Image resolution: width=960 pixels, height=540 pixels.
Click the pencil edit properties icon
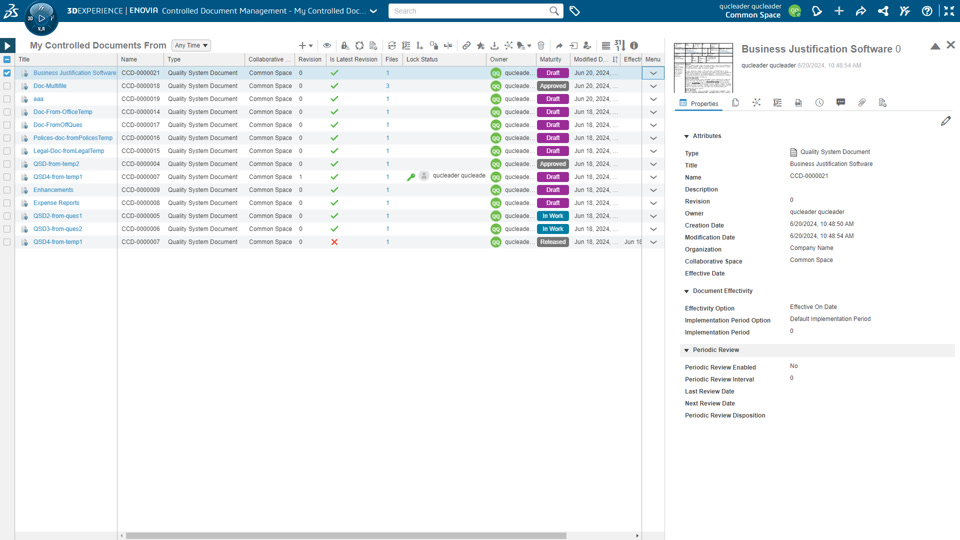946,121
